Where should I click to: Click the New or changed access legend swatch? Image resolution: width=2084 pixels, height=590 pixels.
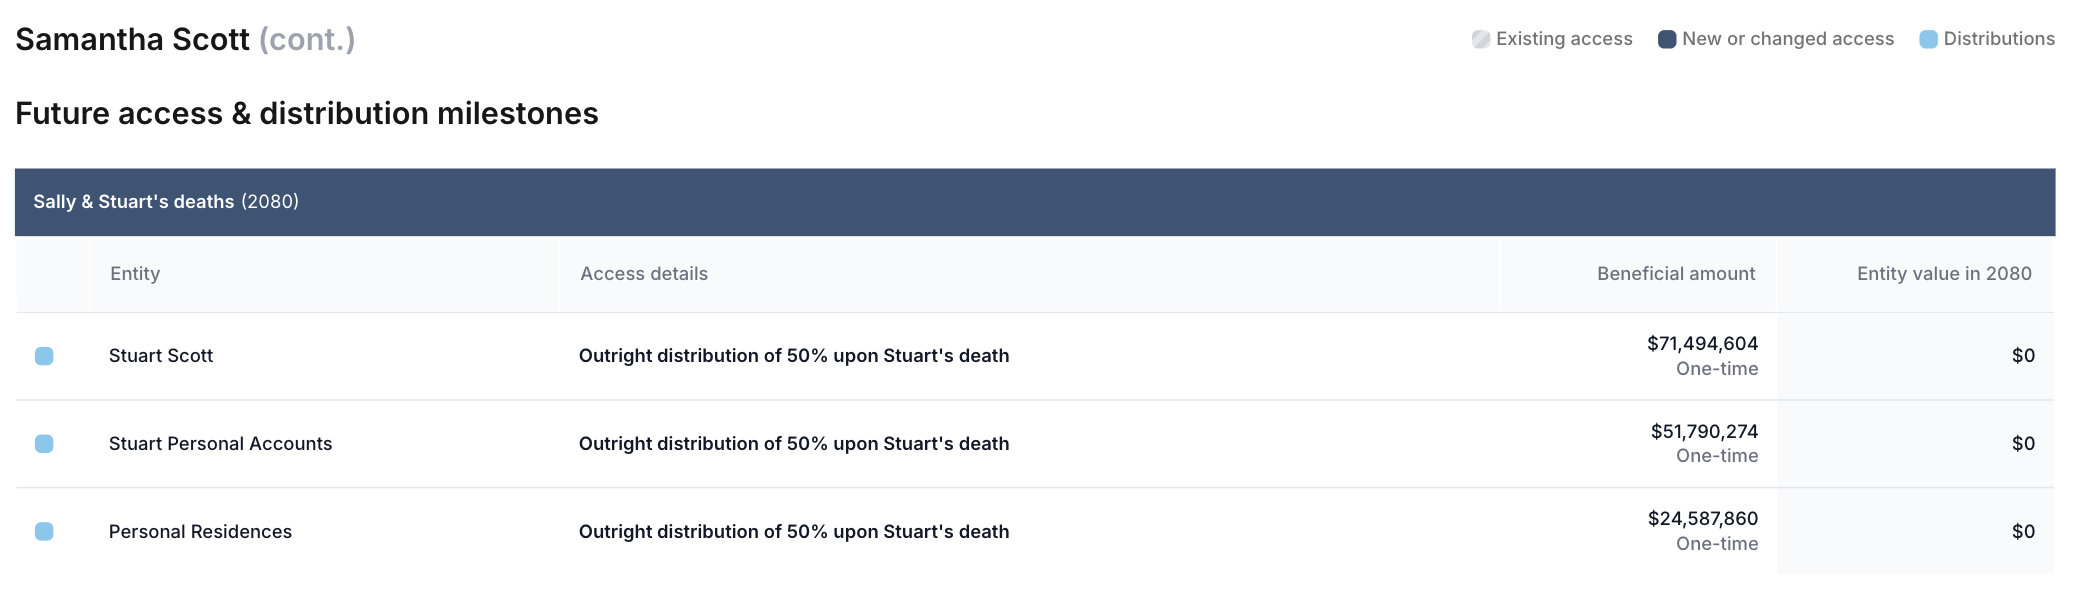(x=1667, y=39)
